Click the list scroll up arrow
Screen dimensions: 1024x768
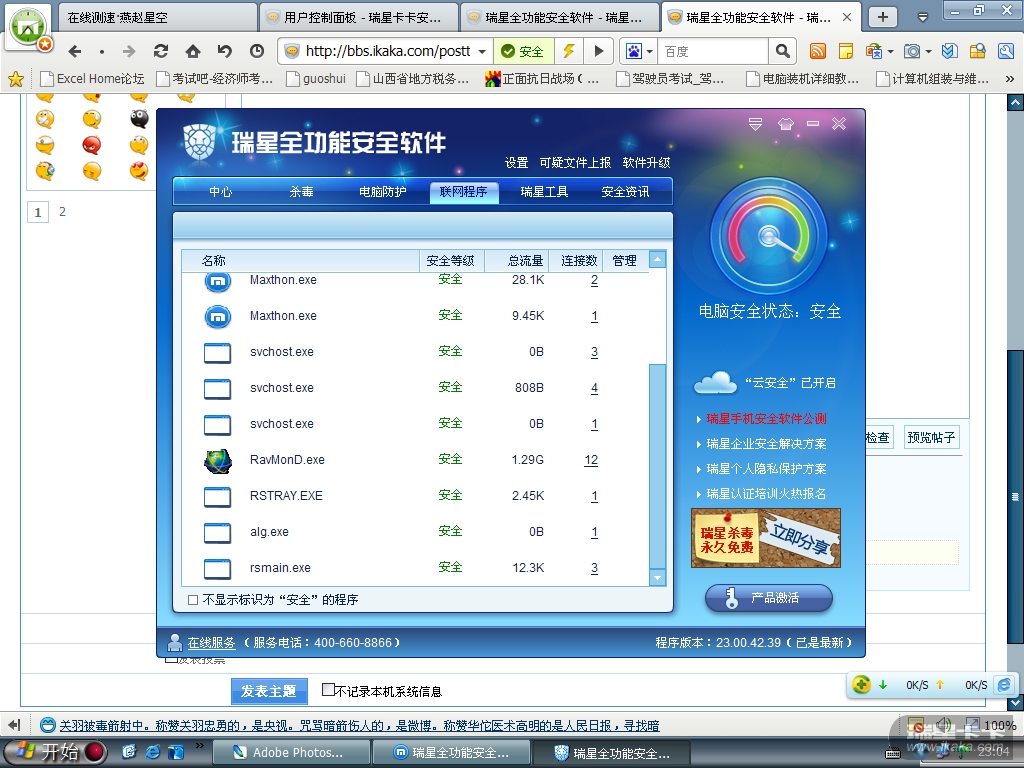(657, 259)
